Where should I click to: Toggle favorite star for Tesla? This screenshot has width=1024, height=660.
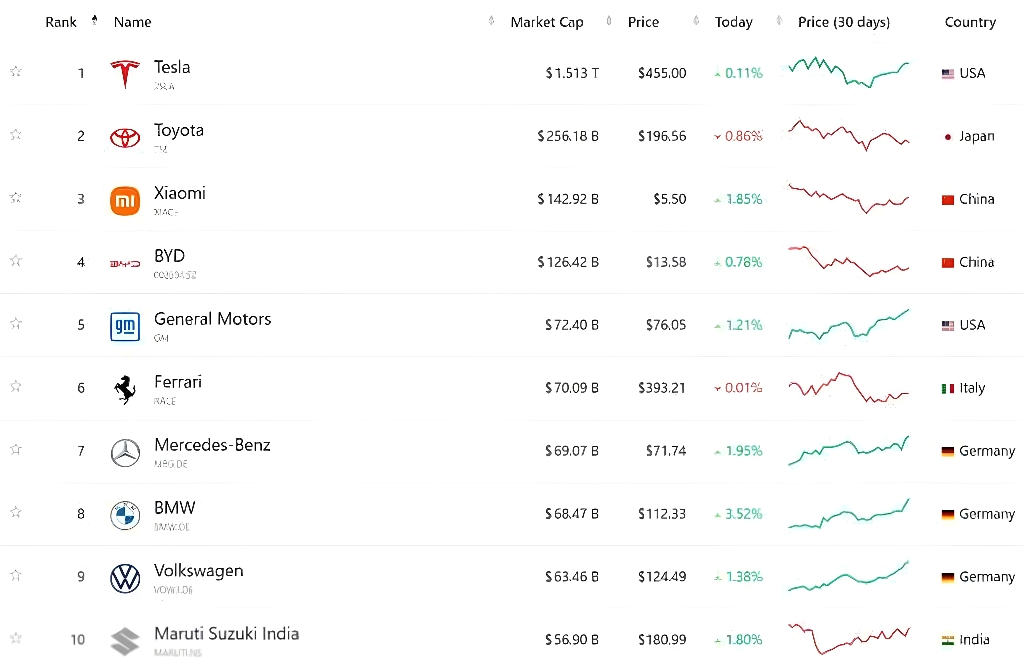pos(16,71)
